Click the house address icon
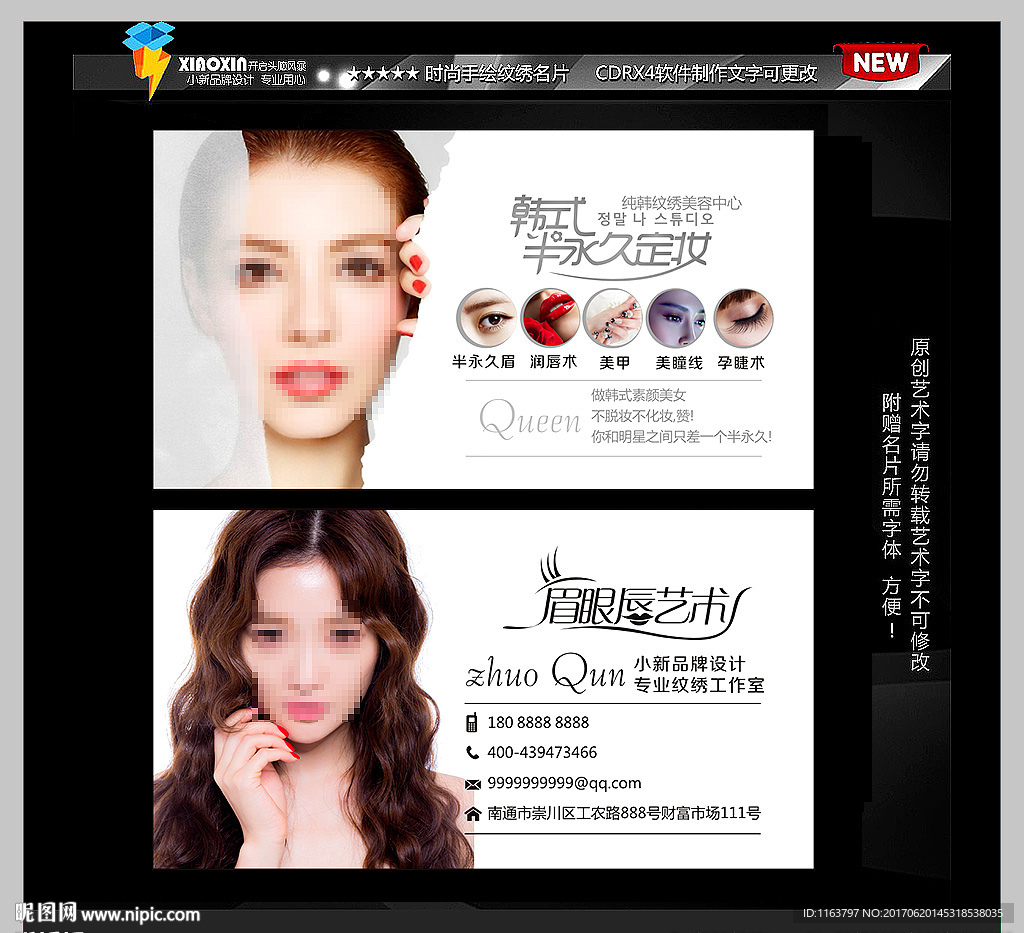Screen dimensions: 1024x933 [472, 814]
